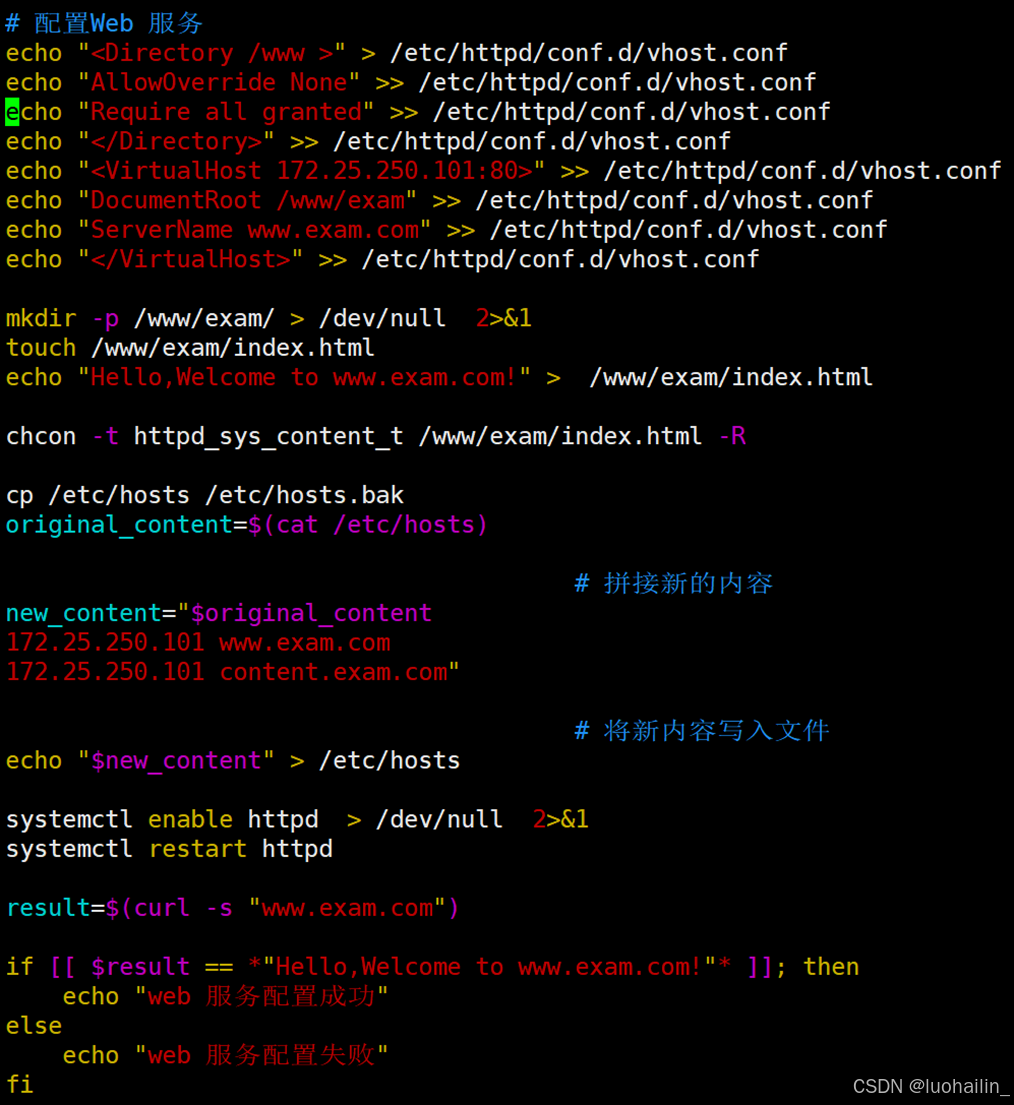Click the variable 'original_content' assignment

coord(119,525)
